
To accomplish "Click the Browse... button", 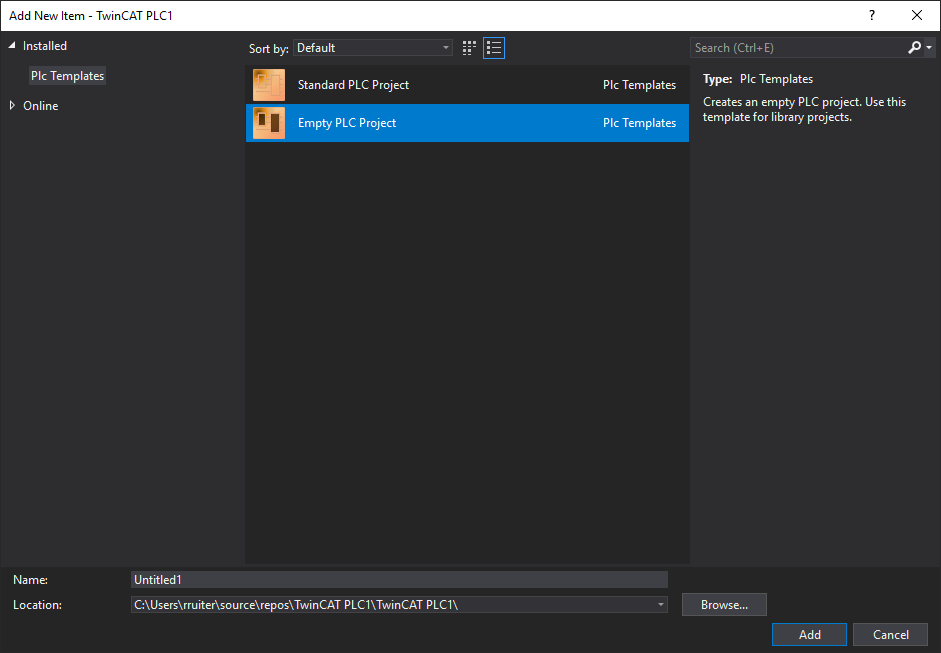I will 724,605.
